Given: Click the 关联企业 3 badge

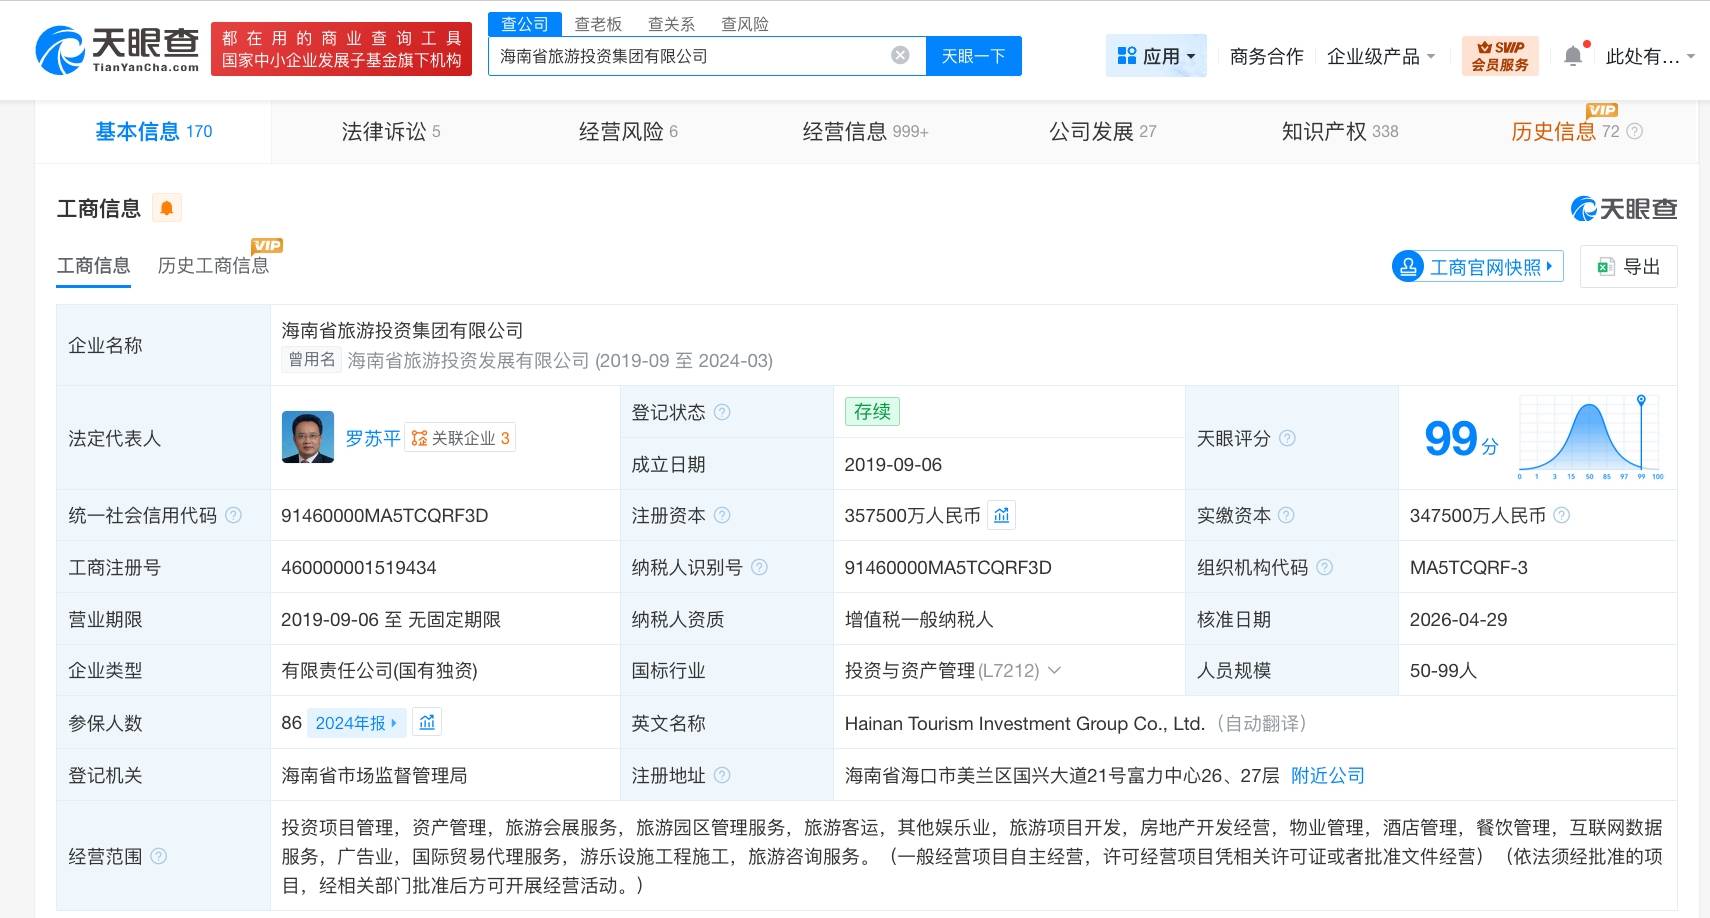Looking at the screenshot, I should point(460,438).
